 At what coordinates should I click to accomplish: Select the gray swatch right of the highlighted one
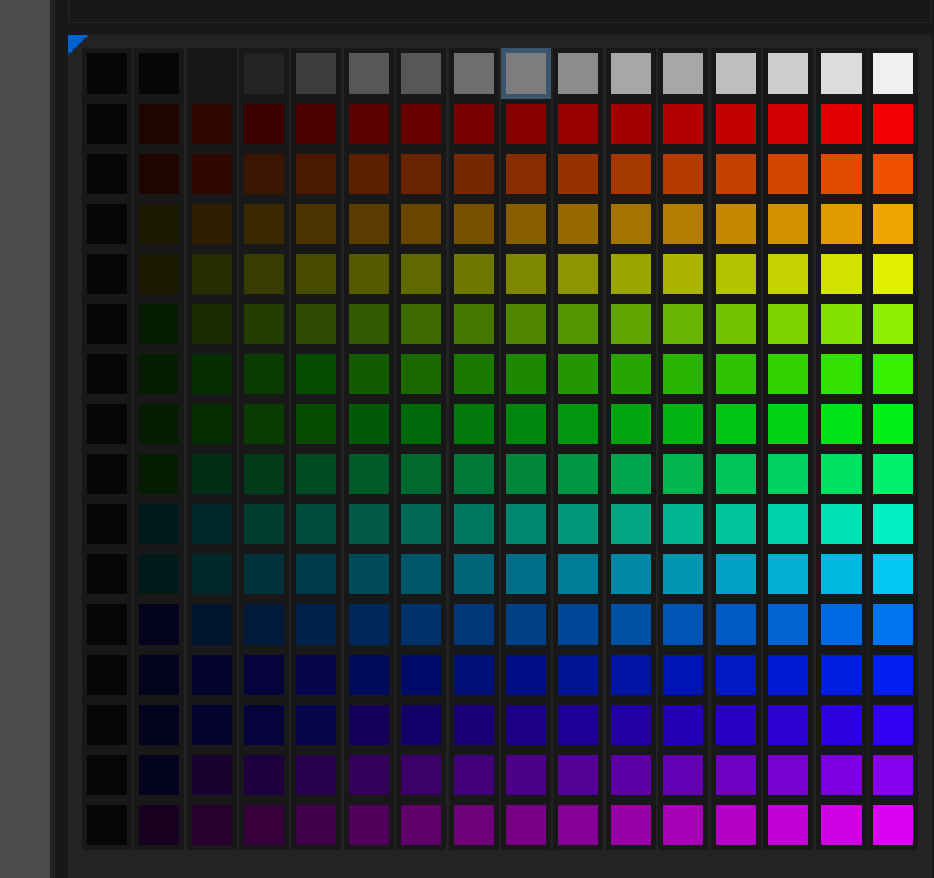click(x=578, y=73)
